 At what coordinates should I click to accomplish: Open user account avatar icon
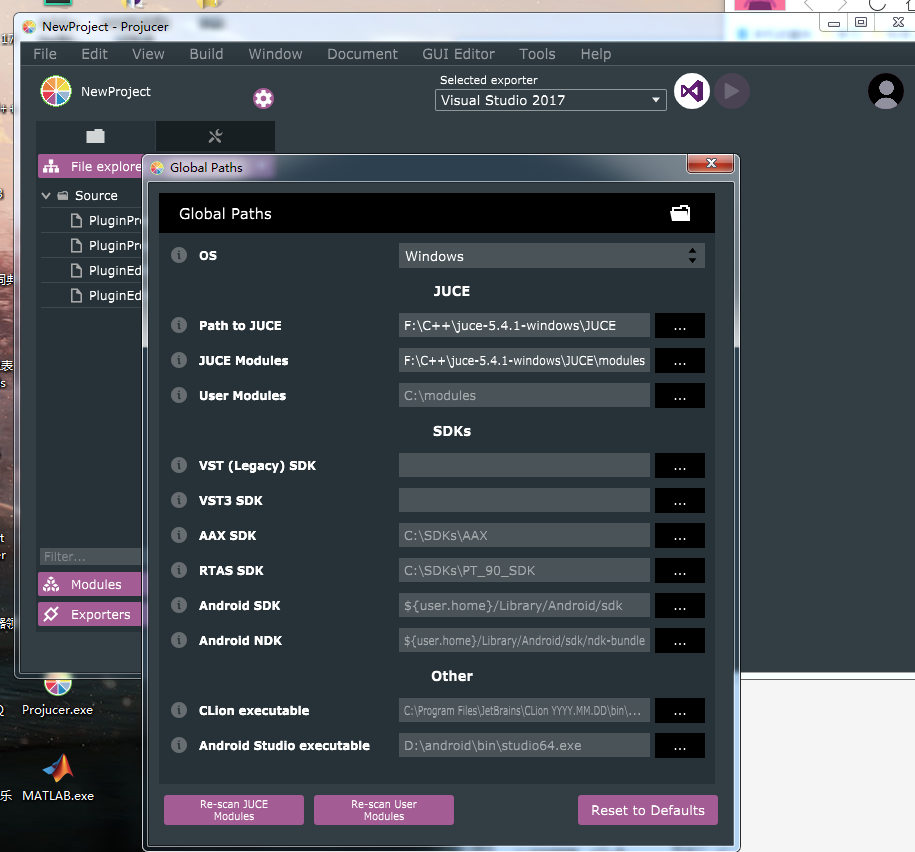coord(885,91)
